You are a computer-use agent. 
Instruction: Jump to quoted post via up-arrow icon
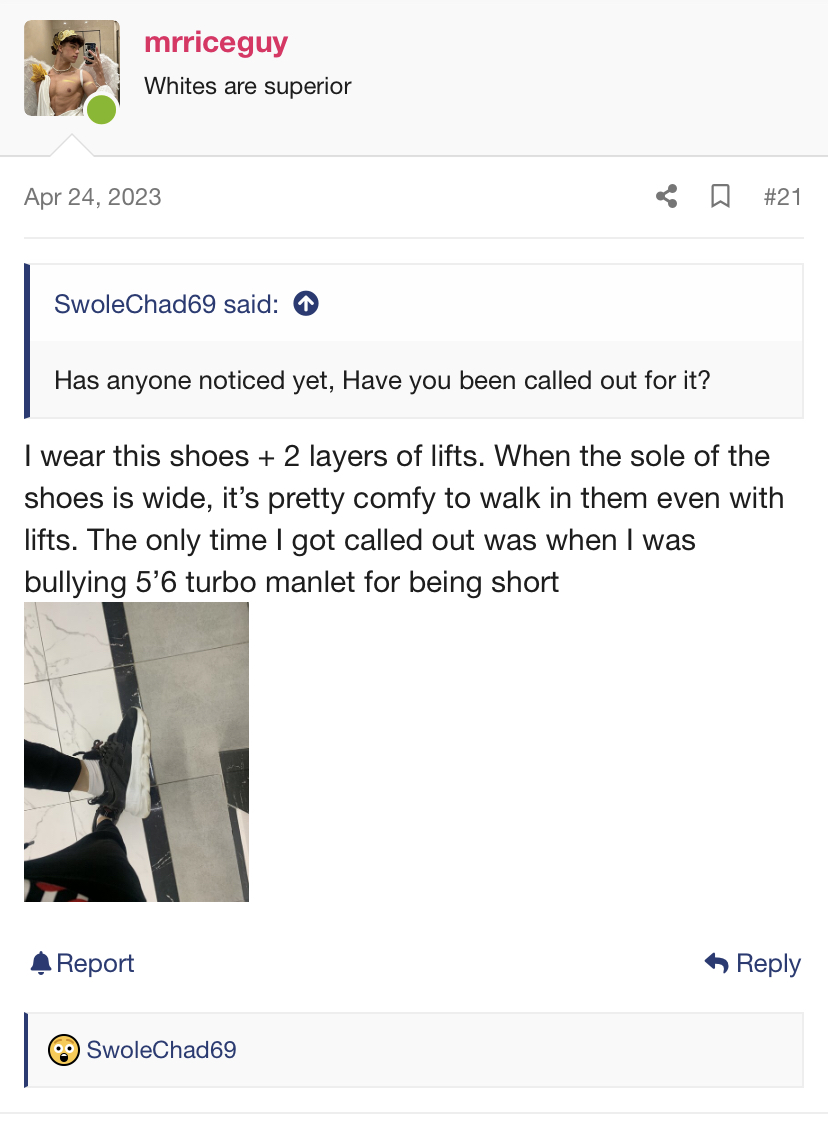pyautogui.click(x=306, y=304)
